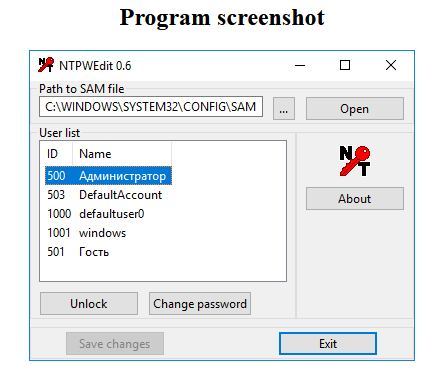The width and height of the screenshot is (433, 373).
Task: Minimize the NTPWEdit window
Action: click(x=300, y=65)
